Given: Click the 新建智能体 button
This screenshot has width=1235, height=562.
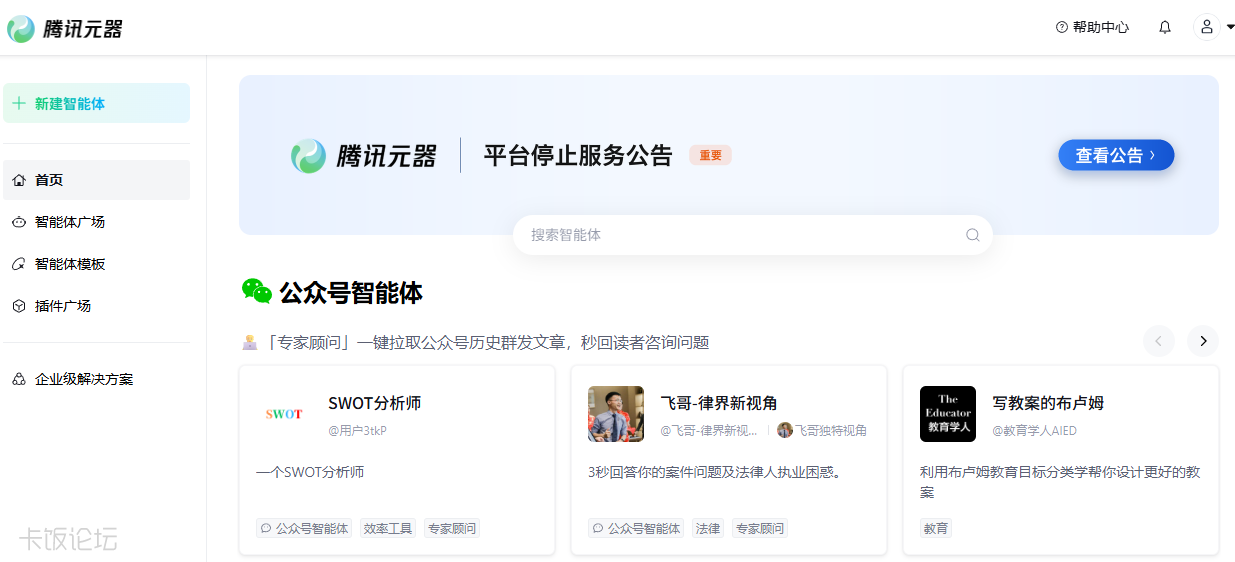Looking at the screenshot, I should [96, 103].
